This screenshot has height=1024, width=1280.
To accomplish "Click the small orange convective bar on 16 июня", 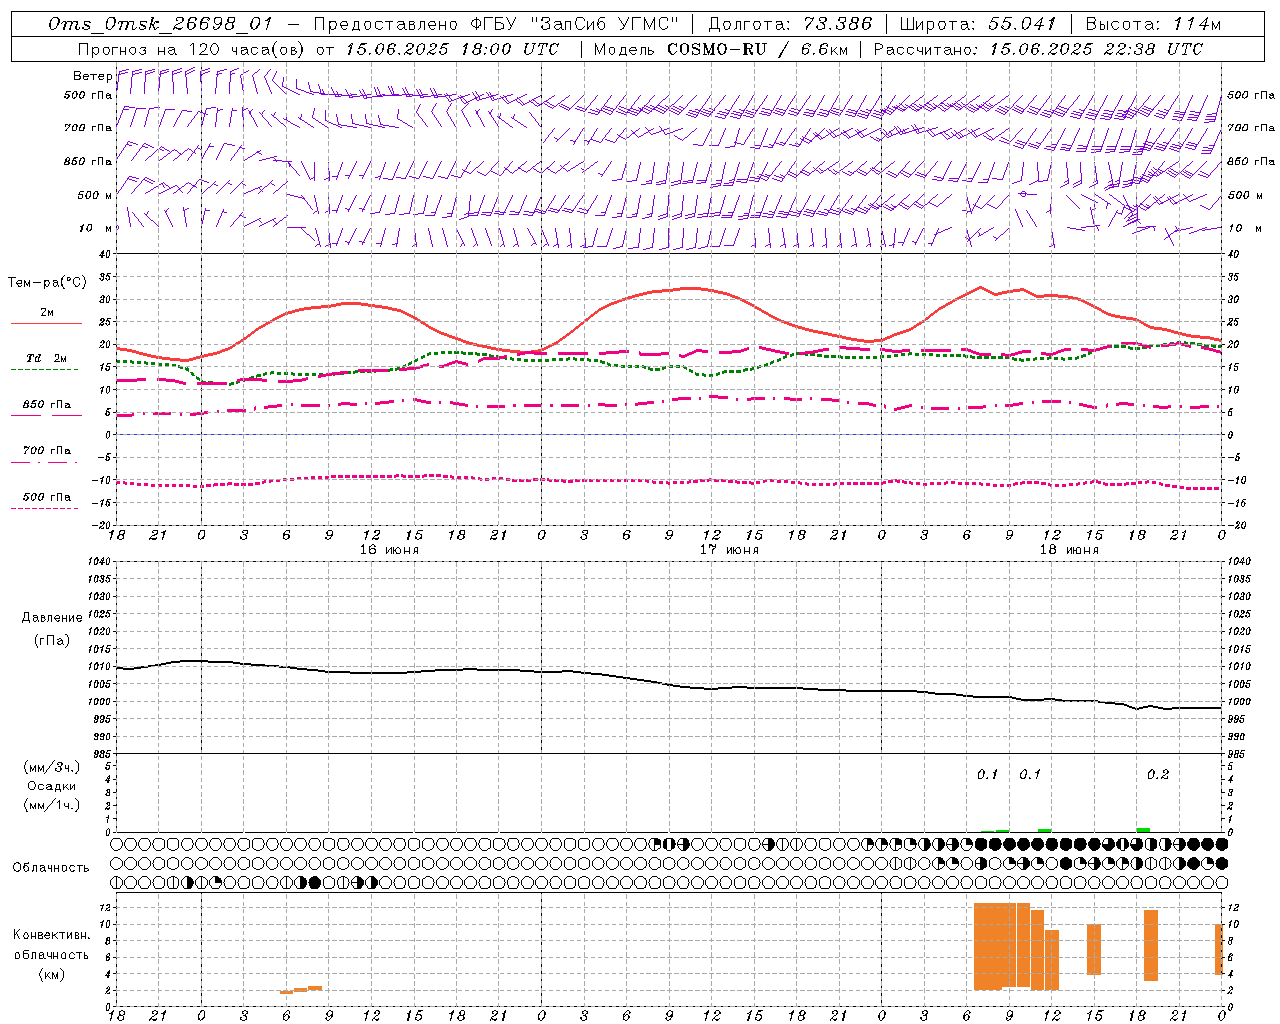I will [301, 989].
